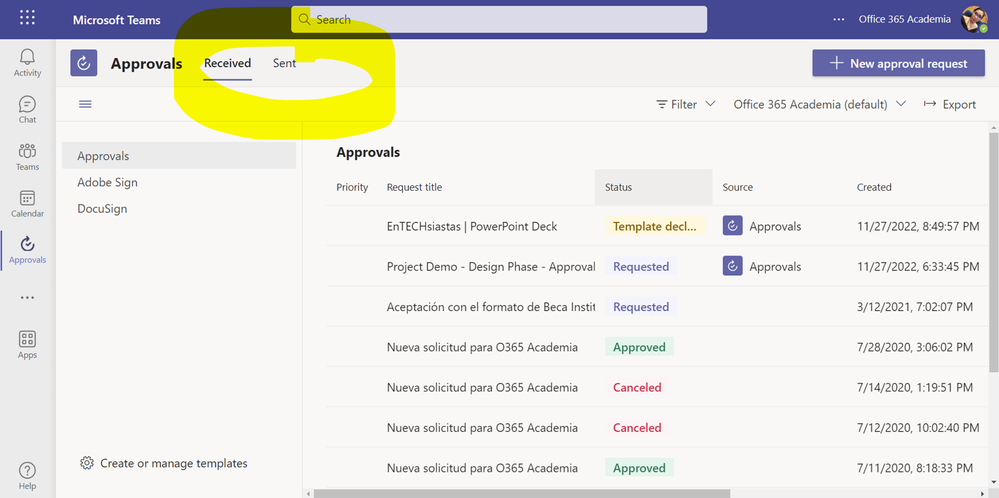999x498 pixels.
Task: Click Approved status of 7/28/2020 row
Action: (639, 347)
